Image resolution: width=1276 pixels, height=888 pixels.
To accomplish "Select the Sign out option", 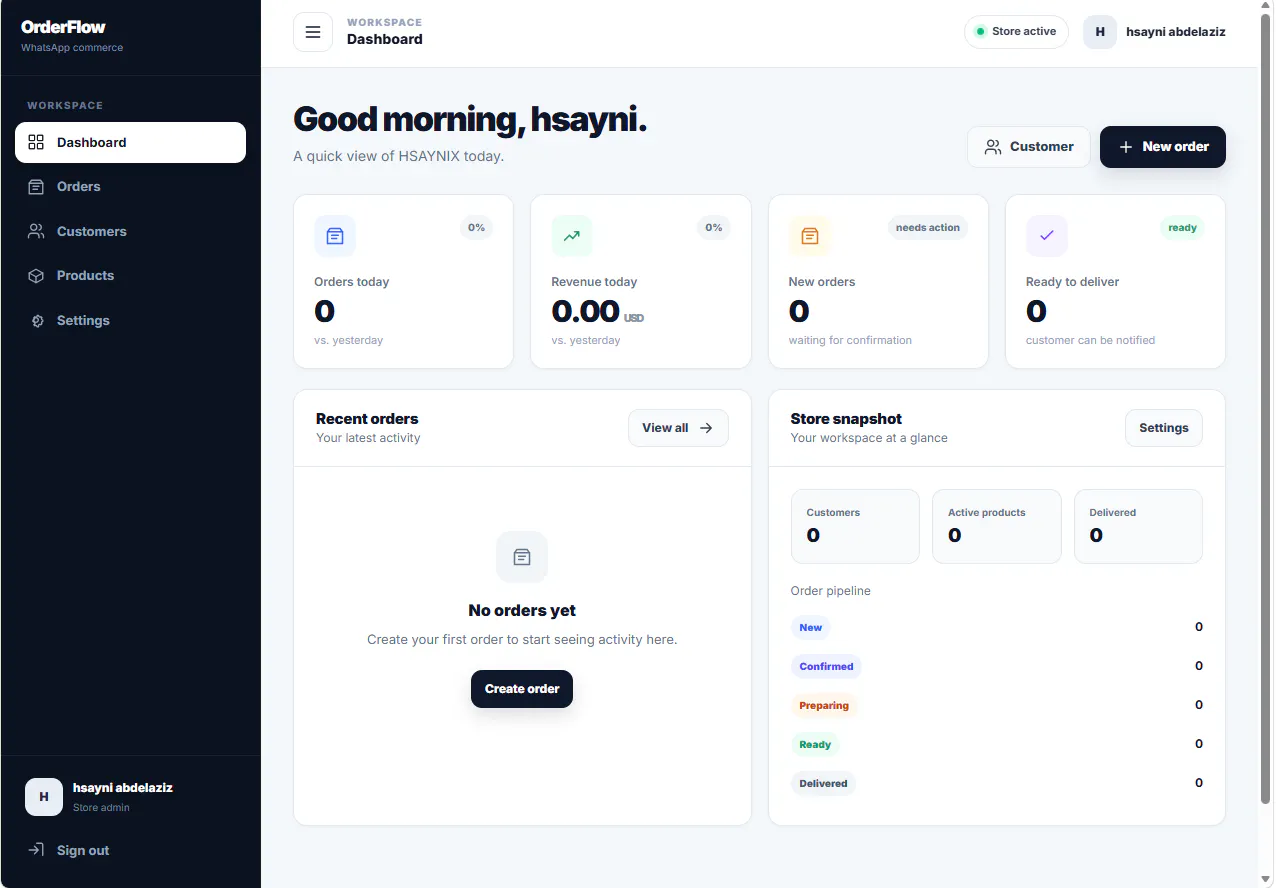I will click(130, 850).
